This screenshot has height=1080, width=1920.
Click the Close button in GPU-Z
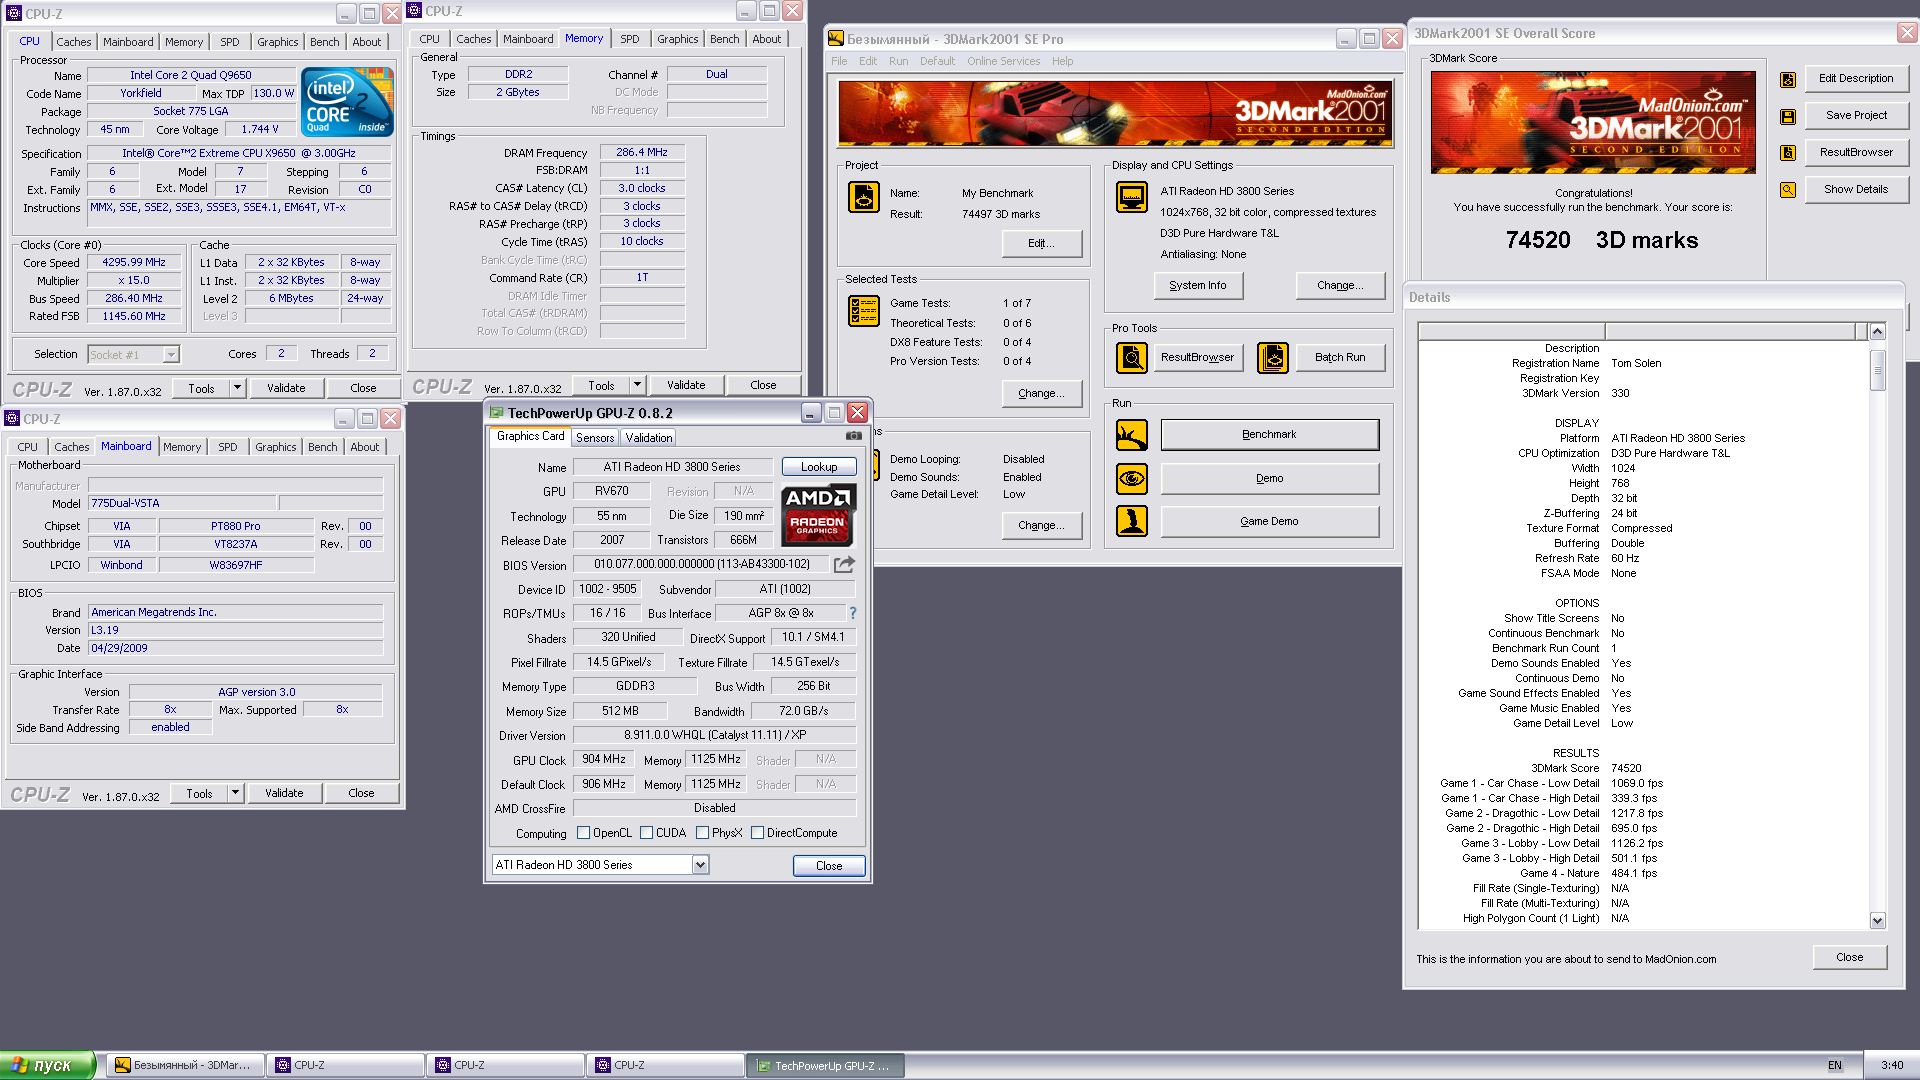click(x=829, y=866)
